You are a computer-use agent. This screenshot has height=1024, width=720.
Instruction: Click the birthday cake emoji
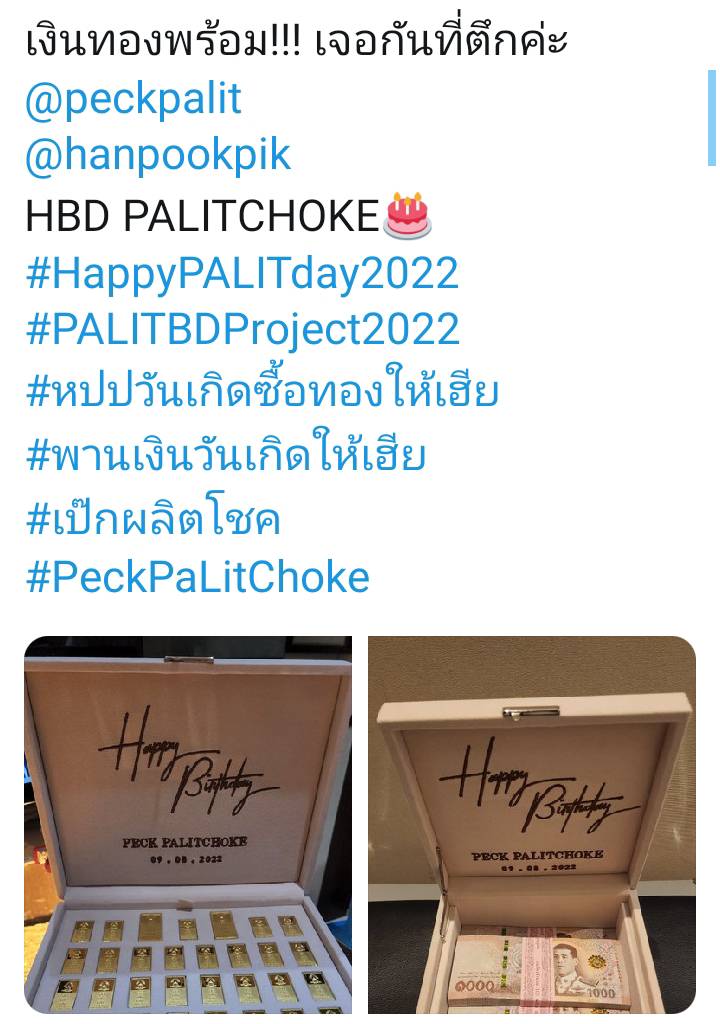[408, 214]
